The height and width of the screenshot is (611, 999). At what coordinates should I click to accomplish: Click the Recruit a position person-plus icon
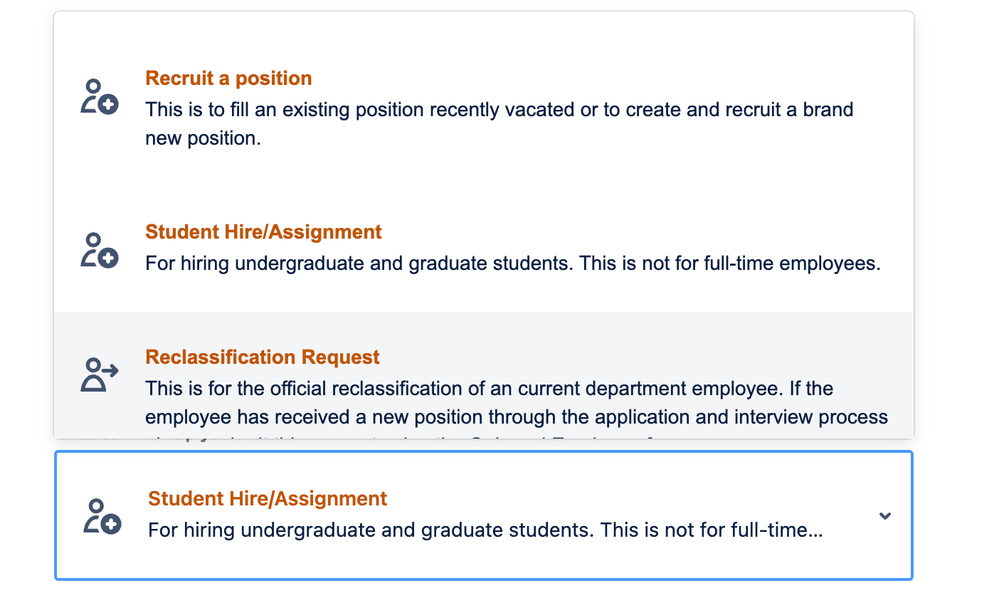click(x=99, y=97)
